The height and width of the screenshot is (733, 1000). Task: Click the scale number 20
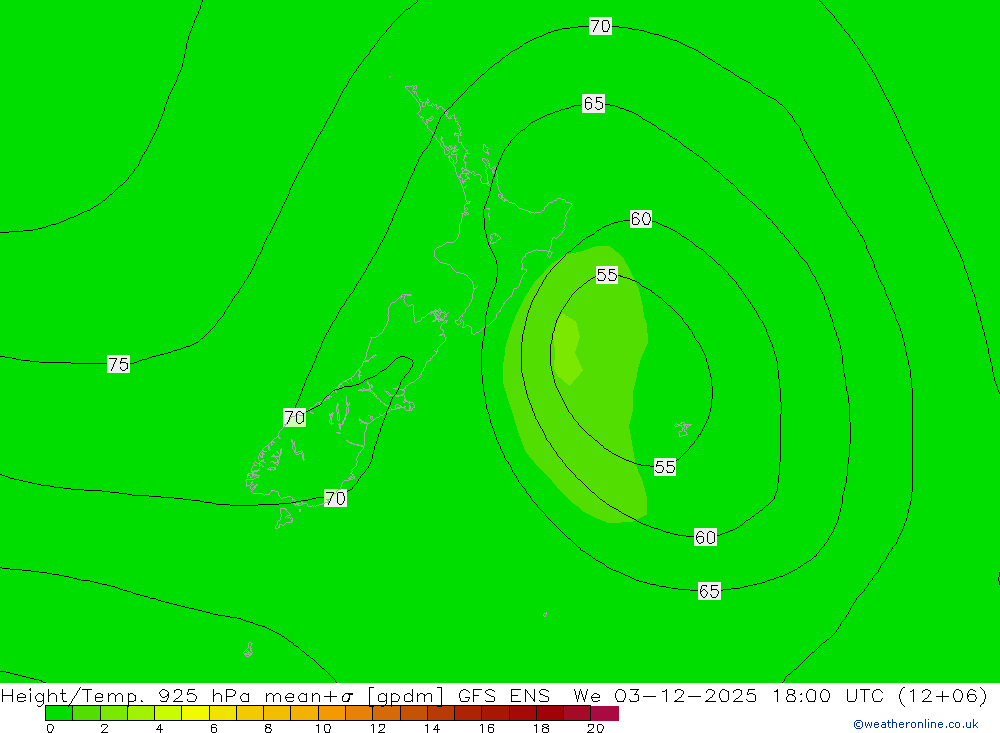click(596, 728)
